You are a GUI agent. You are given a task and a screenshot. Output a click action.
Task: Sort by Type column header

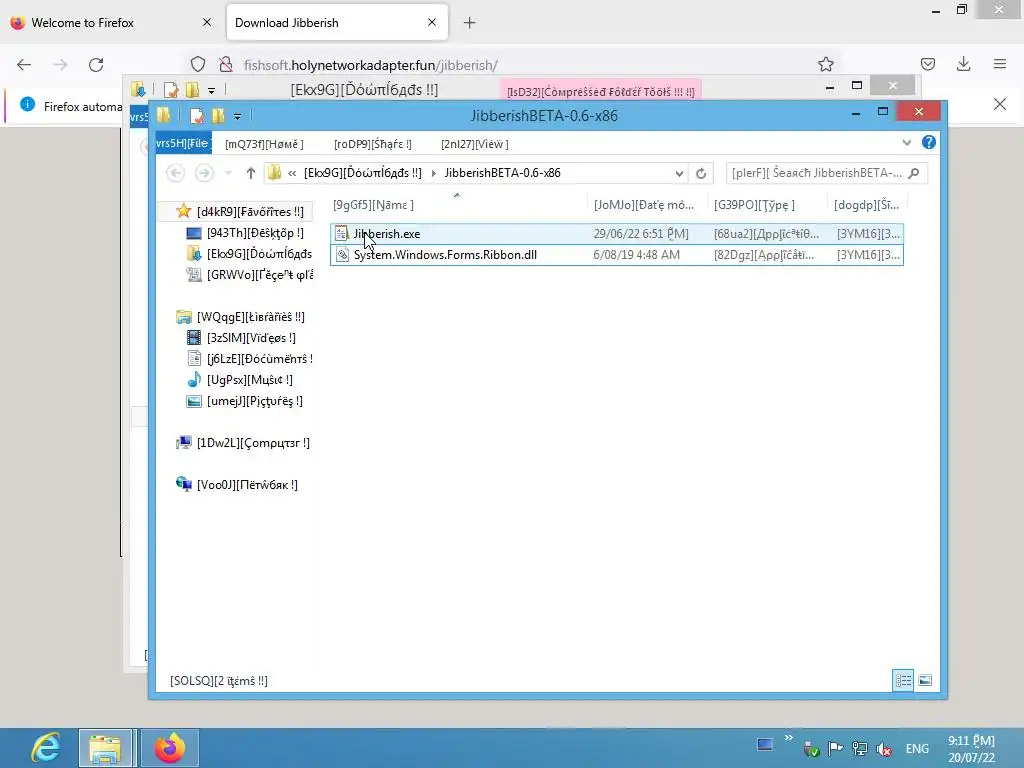tap(766, 205)
